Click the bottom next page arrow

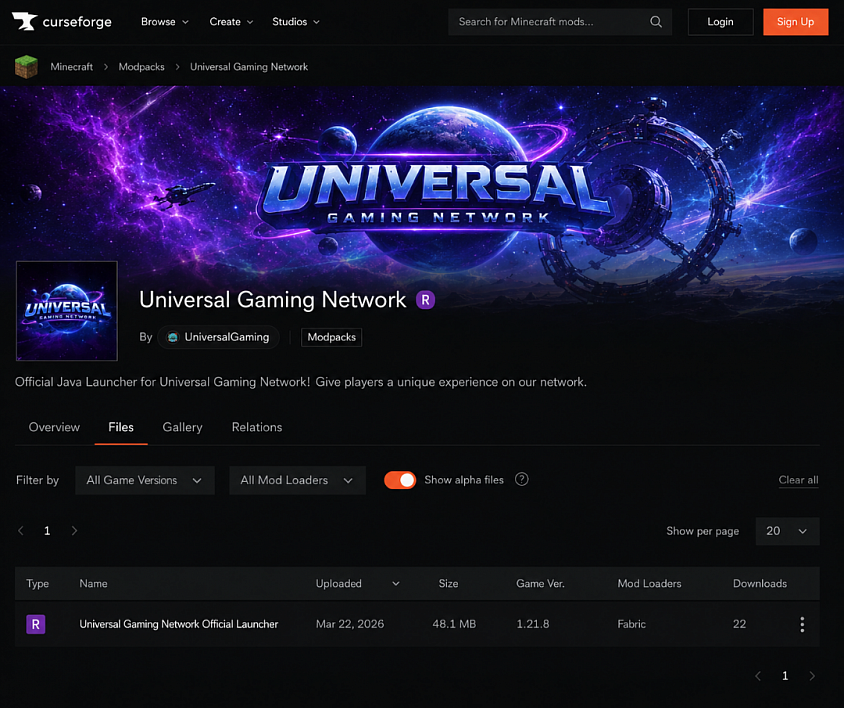(x=812, y=676)
